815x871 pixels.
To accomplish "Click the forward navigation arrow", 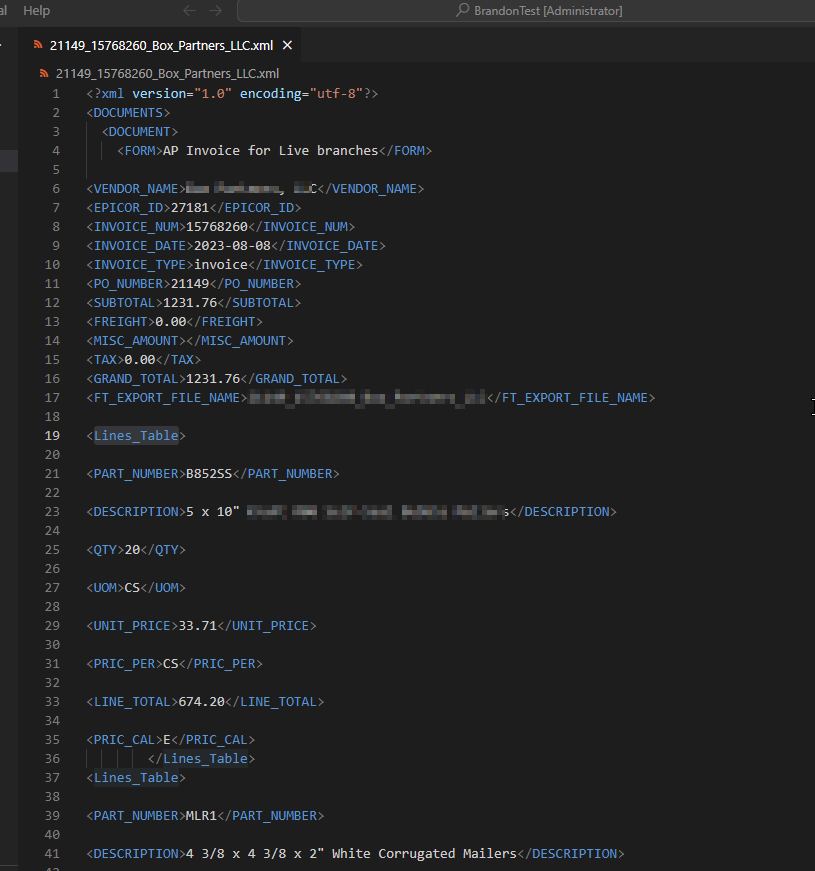I will 216,10.
